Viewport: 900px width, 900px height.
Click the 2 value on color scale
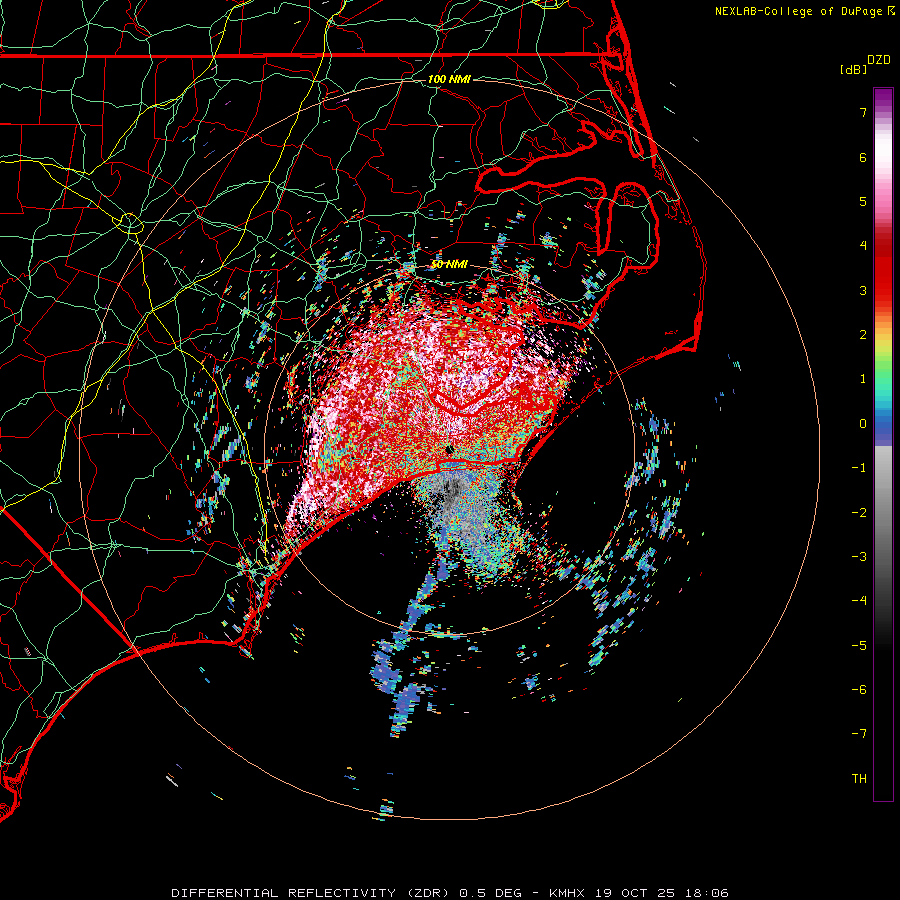pos(863,335)
